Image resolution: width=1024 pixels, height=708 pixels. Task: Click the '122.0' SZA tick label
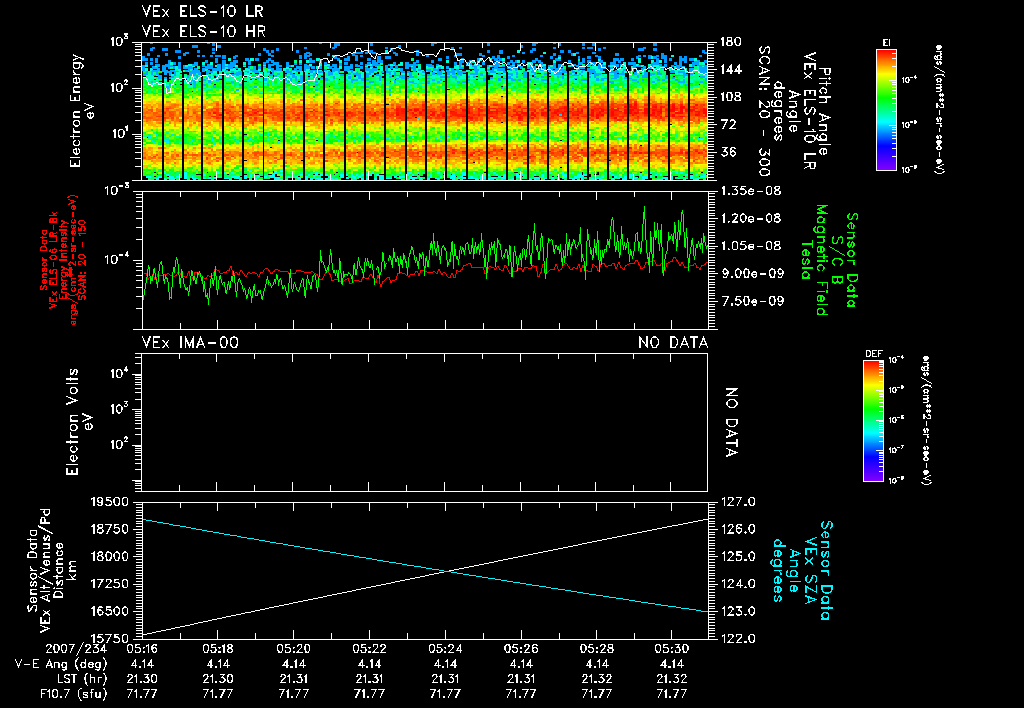[737, 639]
